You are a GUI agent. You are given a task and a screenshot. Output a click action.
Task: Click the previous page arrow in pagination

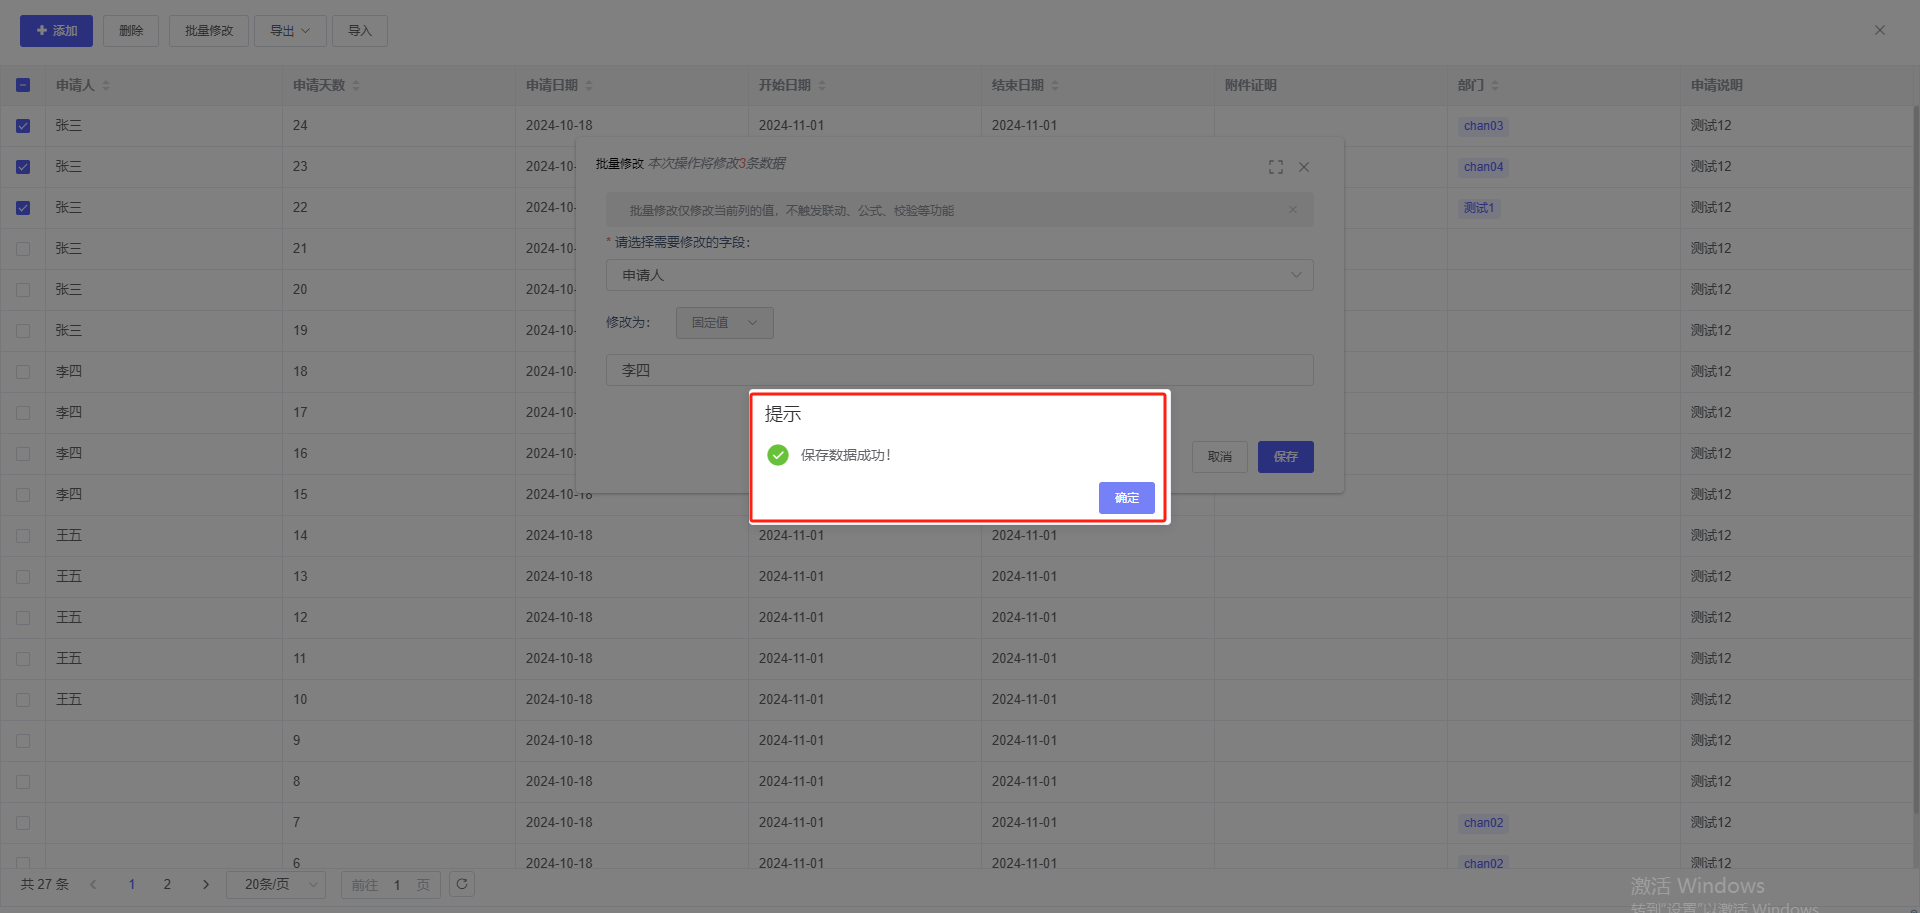point(93,884)
